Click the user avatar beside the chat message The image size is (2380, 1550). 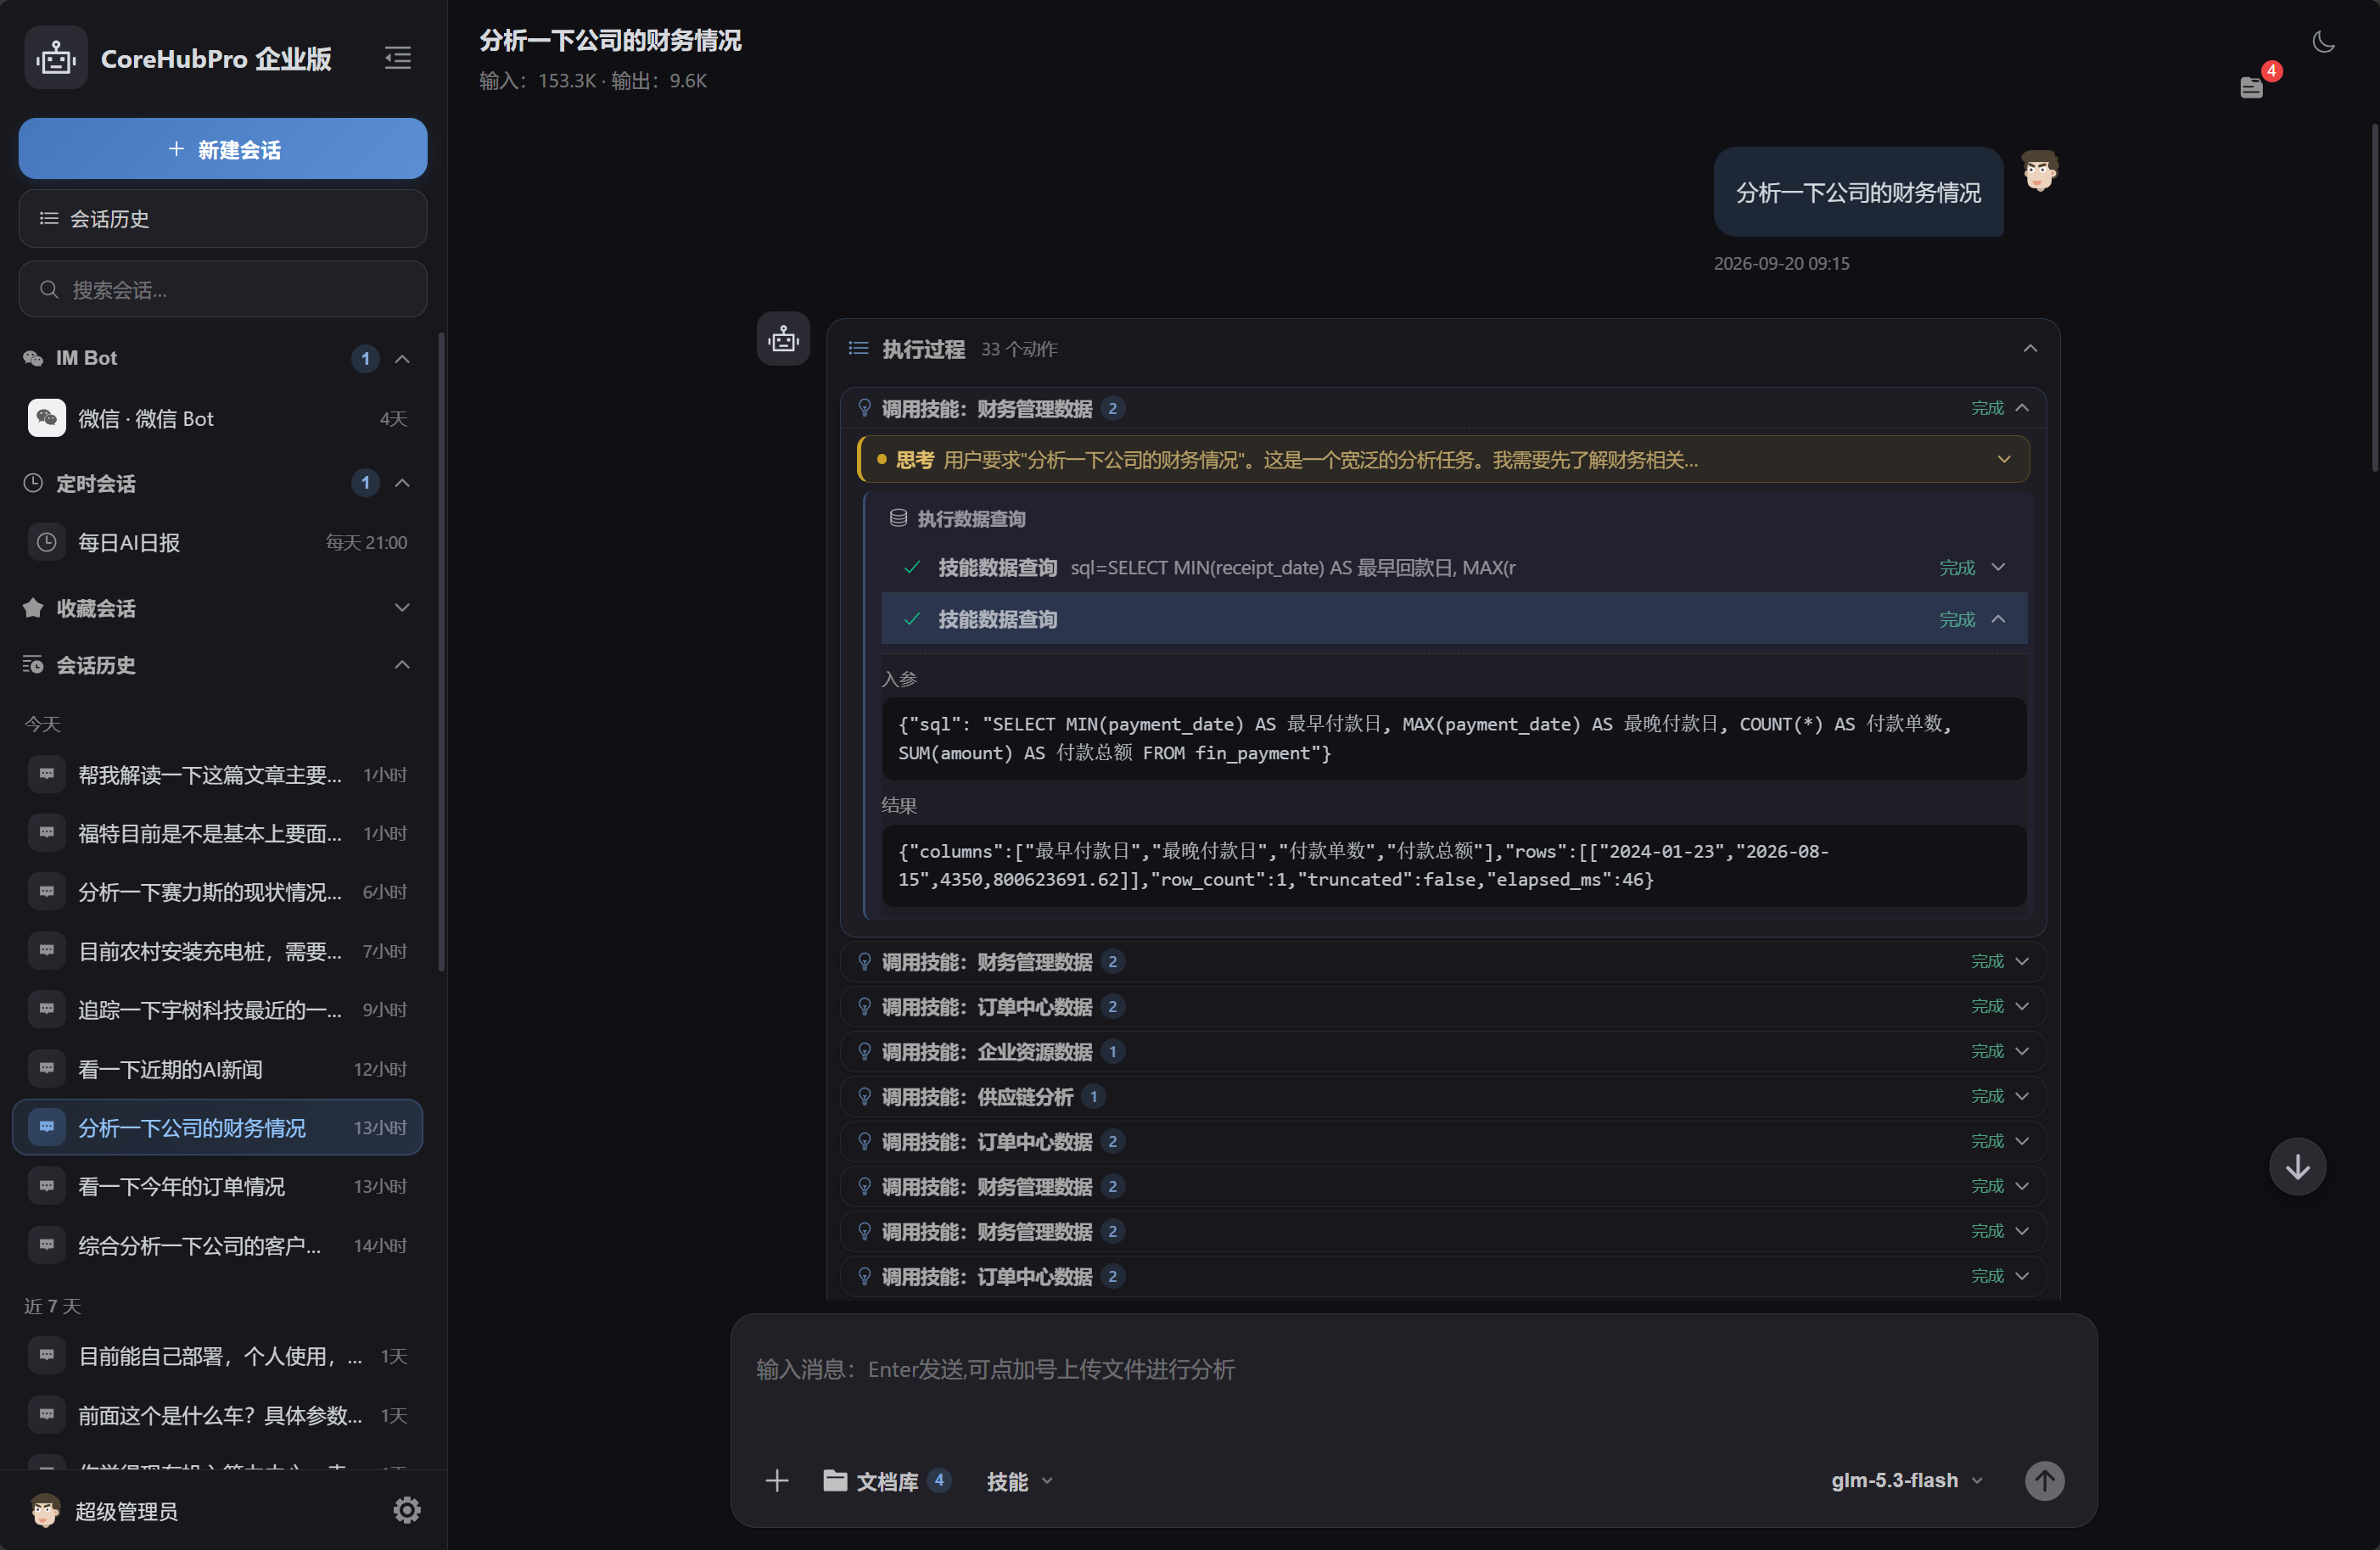tap(2039, 171)
